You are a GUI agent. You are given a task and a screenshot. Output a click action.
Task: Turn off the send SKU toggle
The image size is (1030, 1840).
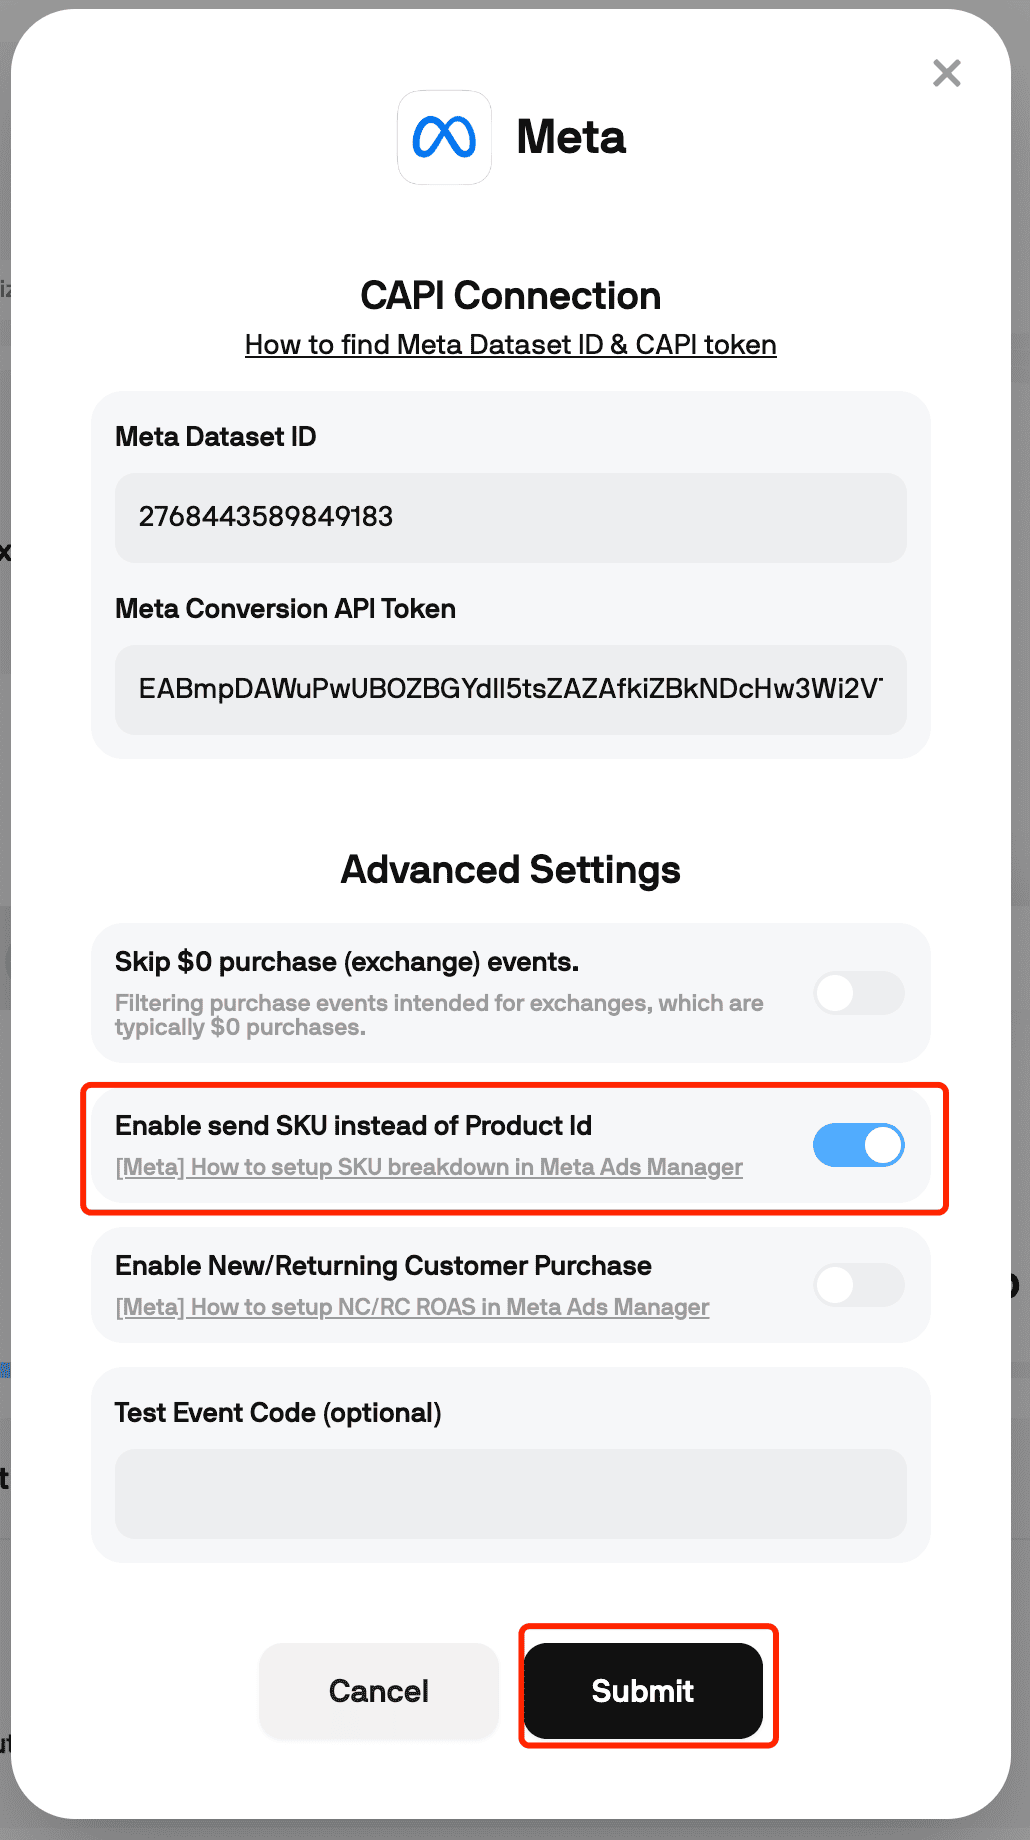click(858, 1145)
